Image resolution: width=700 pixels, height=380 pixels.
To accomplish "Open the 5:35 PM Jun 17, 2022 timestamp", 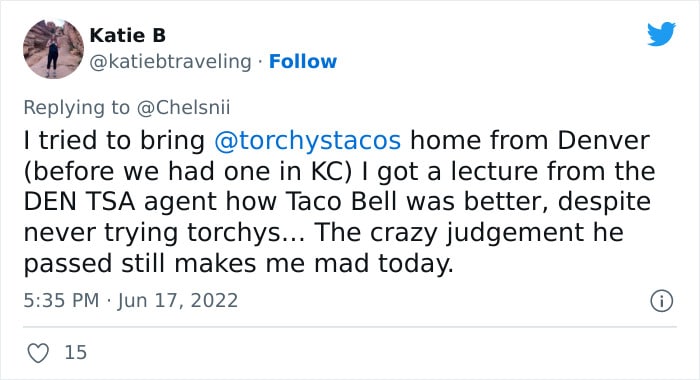I will coord(131,301).
